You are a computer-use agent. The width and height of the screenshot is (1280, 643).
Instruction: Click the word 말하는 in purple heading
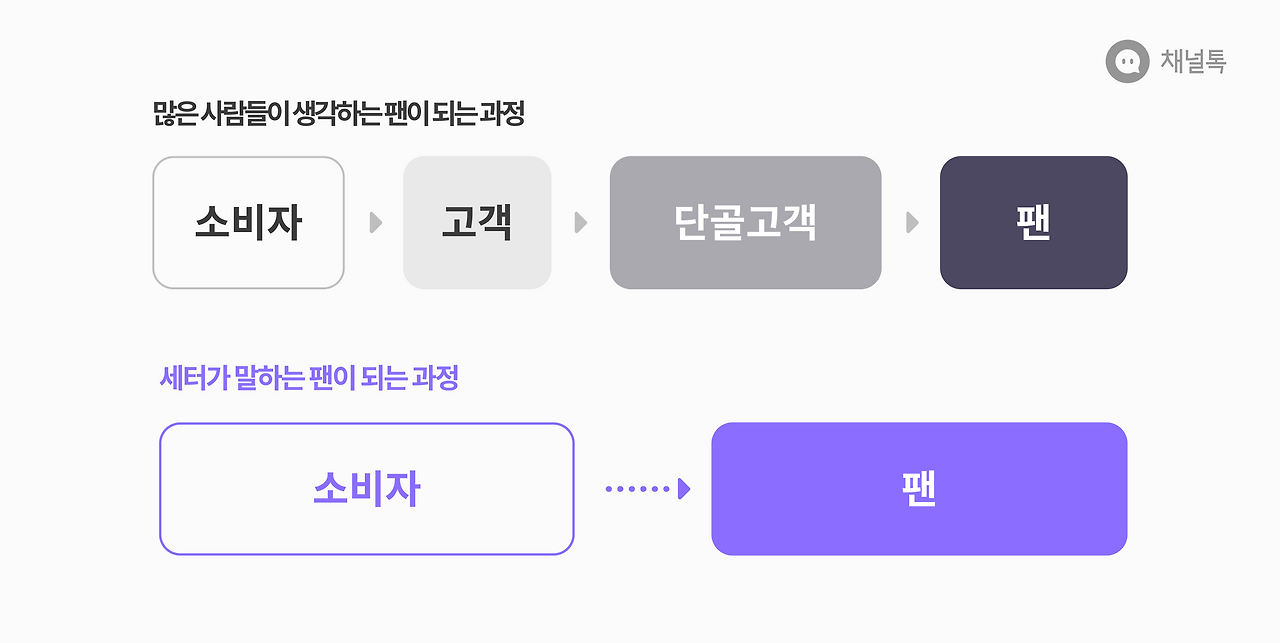(269, 378)
